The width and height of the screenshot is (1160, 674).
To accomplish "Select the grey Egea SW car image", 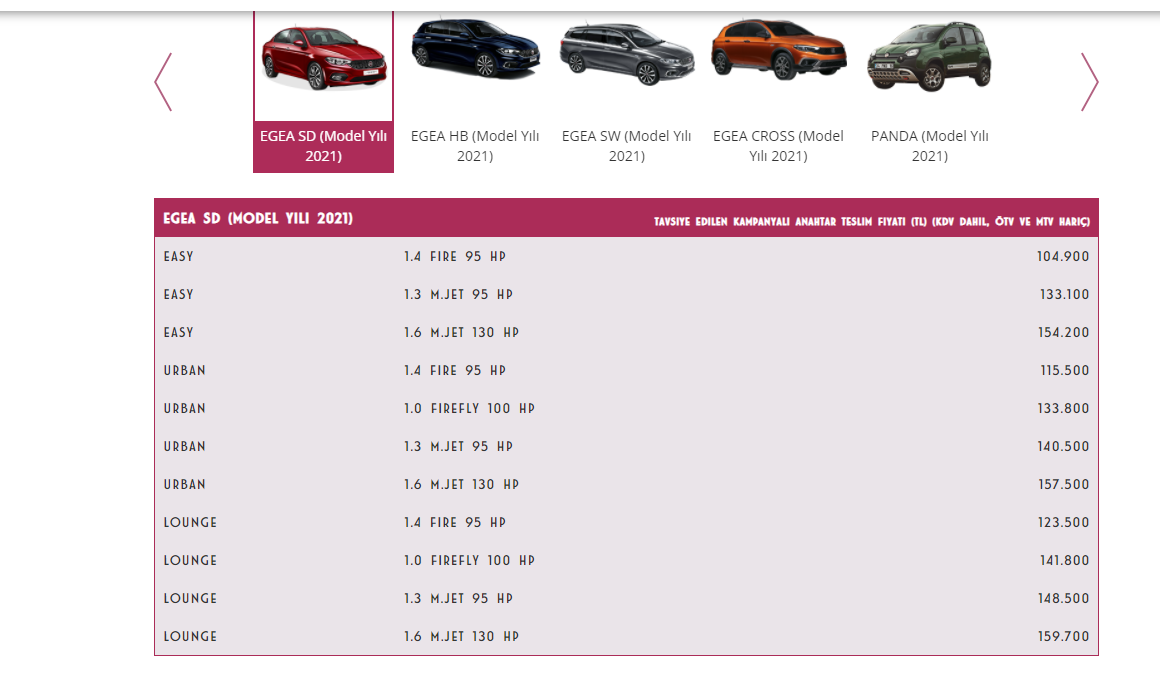I will coord(627,53).
